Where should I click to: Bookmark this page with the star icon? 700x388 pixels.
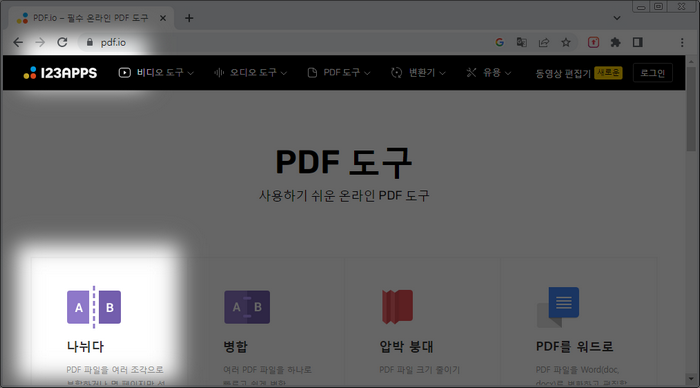pos(566,42)
